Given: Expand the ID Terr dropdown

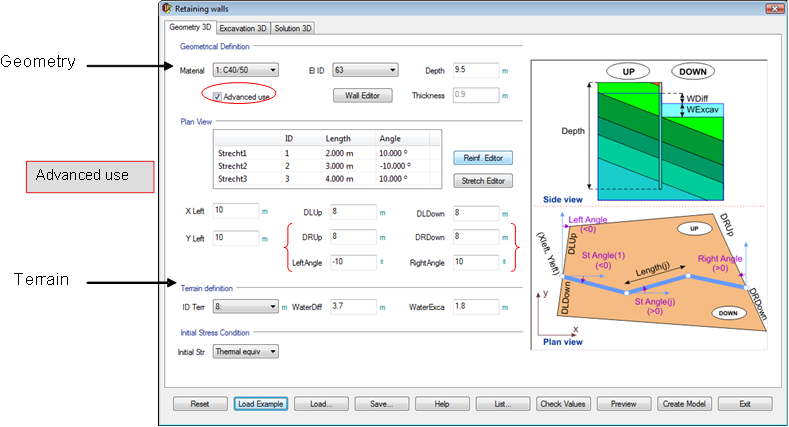Looking at the screenshot, I should (246, 306).
